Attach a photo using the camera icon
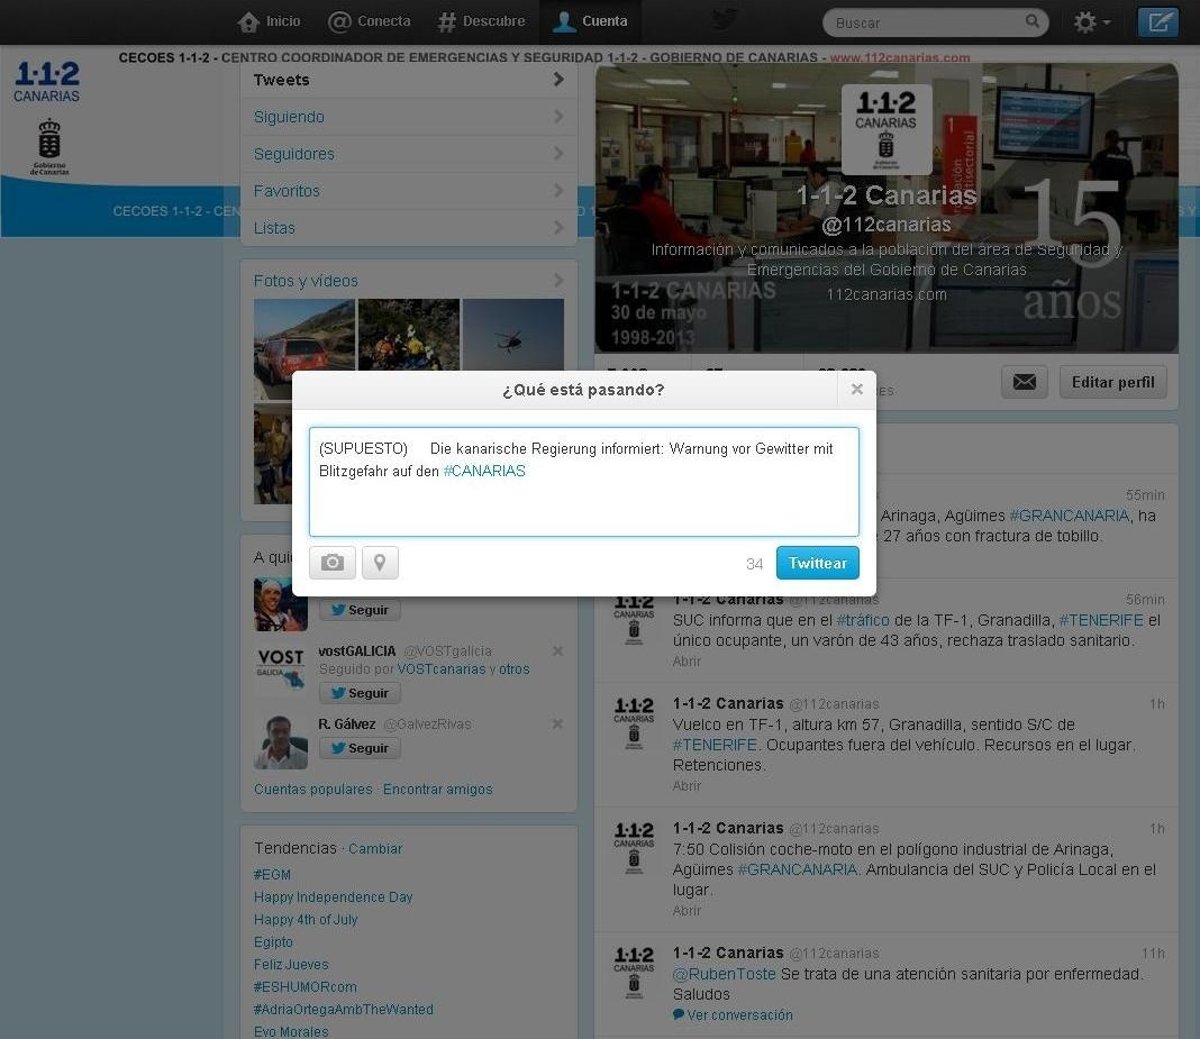This screenshot has height=1039, width=1200. coord(332,563)
